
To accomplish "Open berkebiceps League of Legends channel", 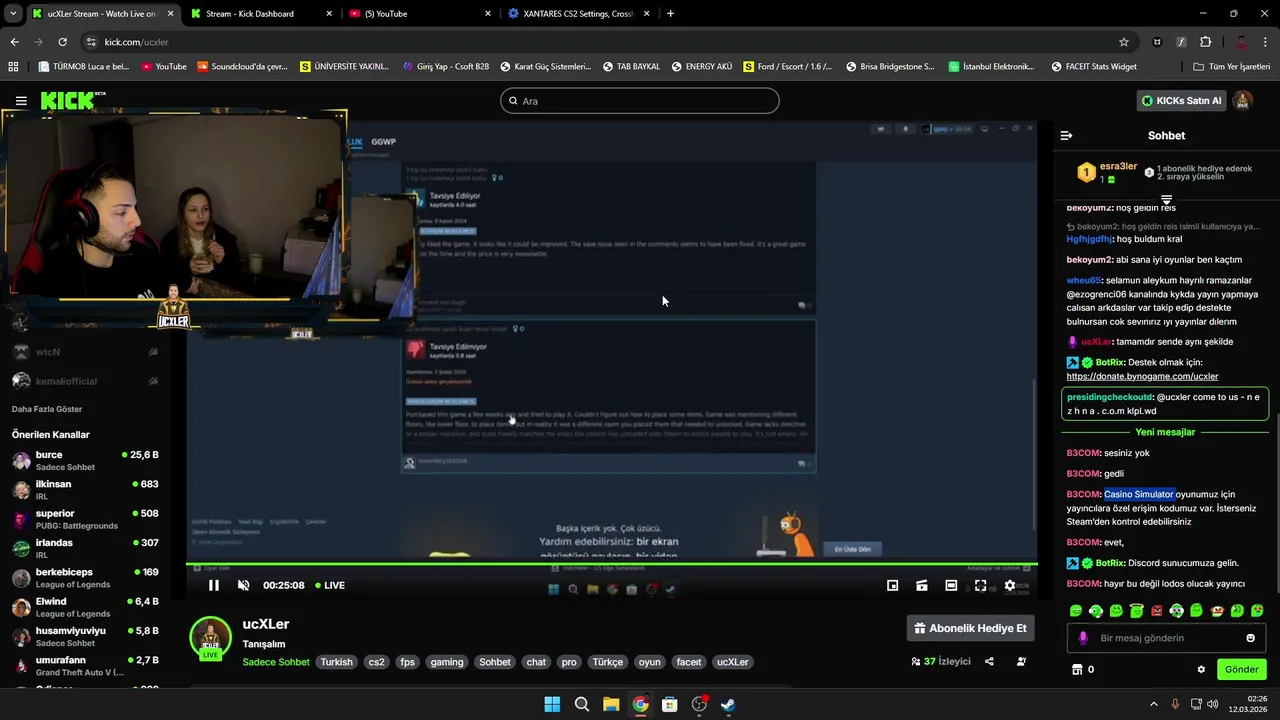I will tap(85, 578).
